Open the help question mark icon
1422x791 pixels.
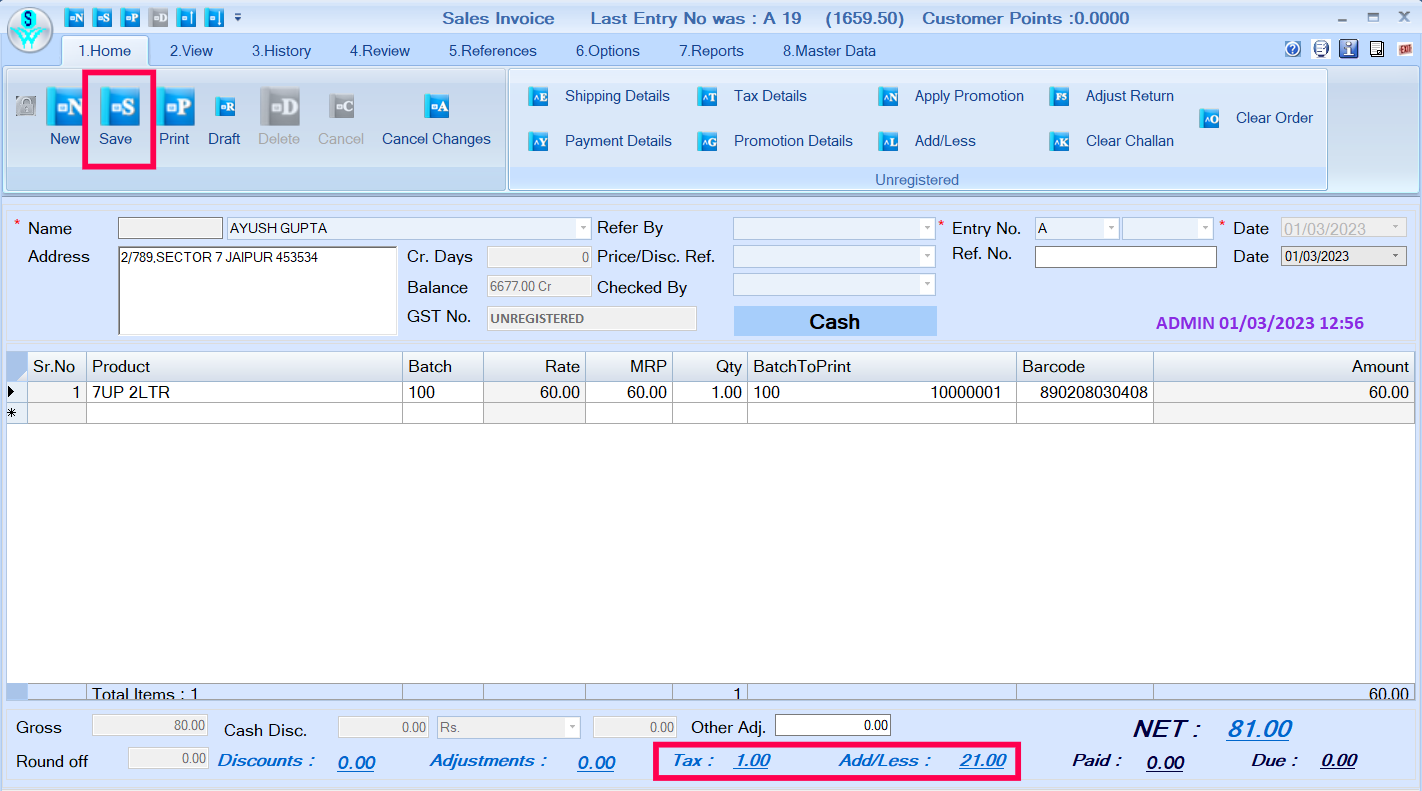point(1293,49)
